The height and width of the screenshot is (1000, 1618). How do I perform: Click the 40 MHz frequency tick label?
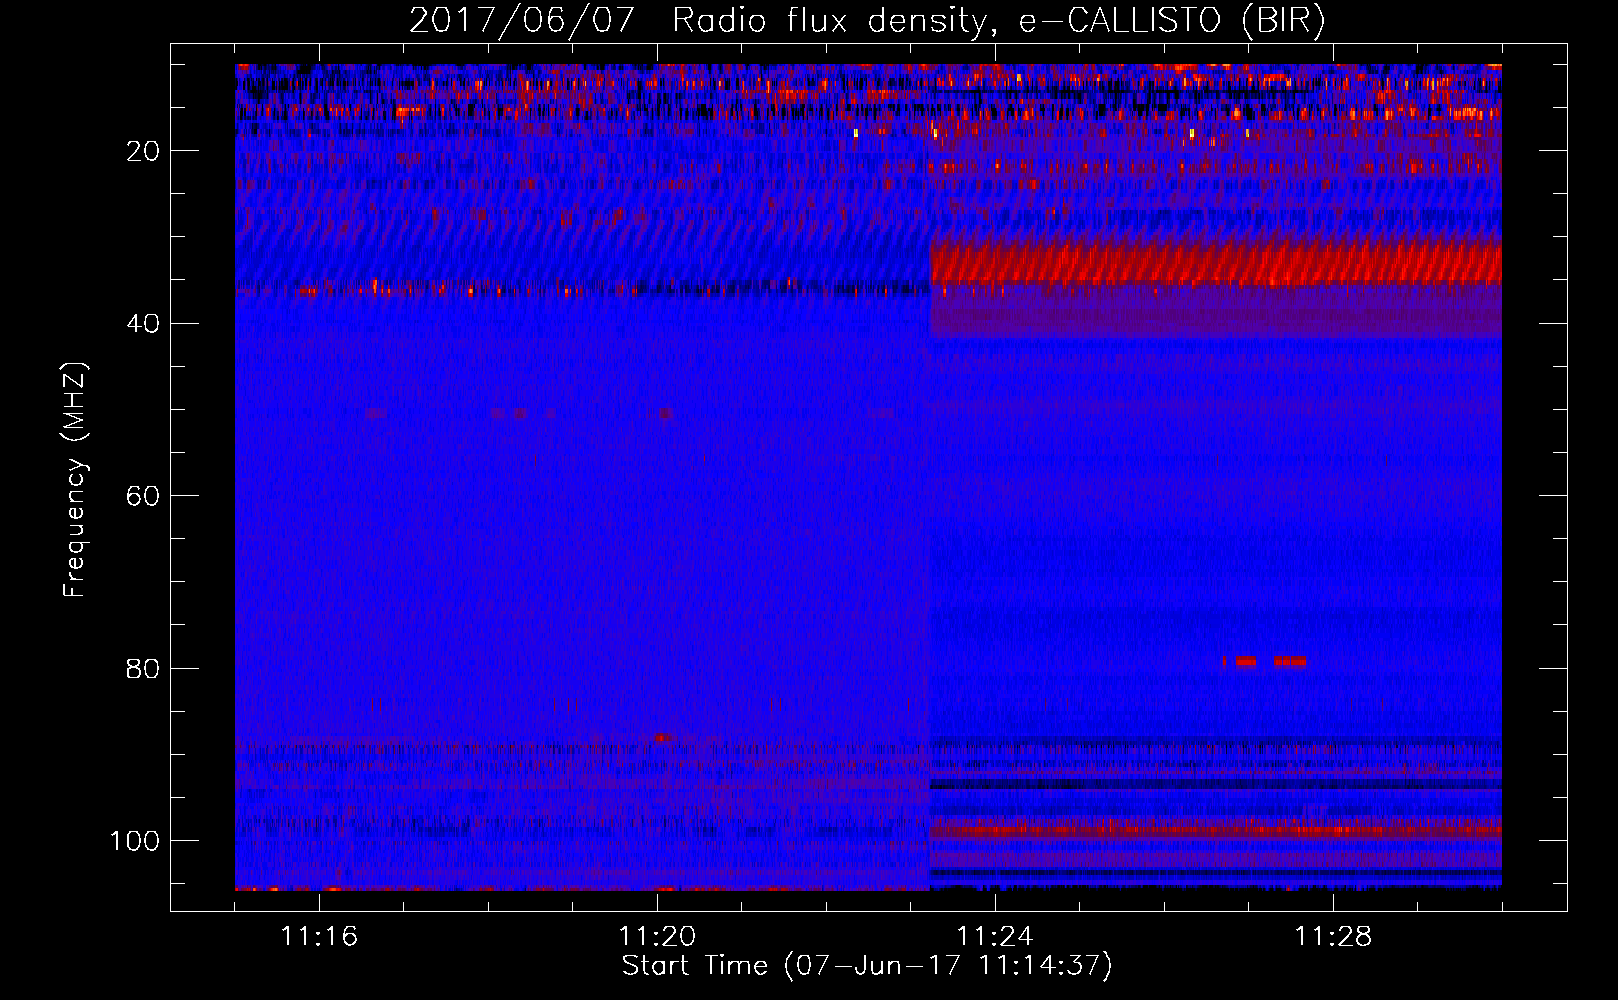(x=143, y=324)
